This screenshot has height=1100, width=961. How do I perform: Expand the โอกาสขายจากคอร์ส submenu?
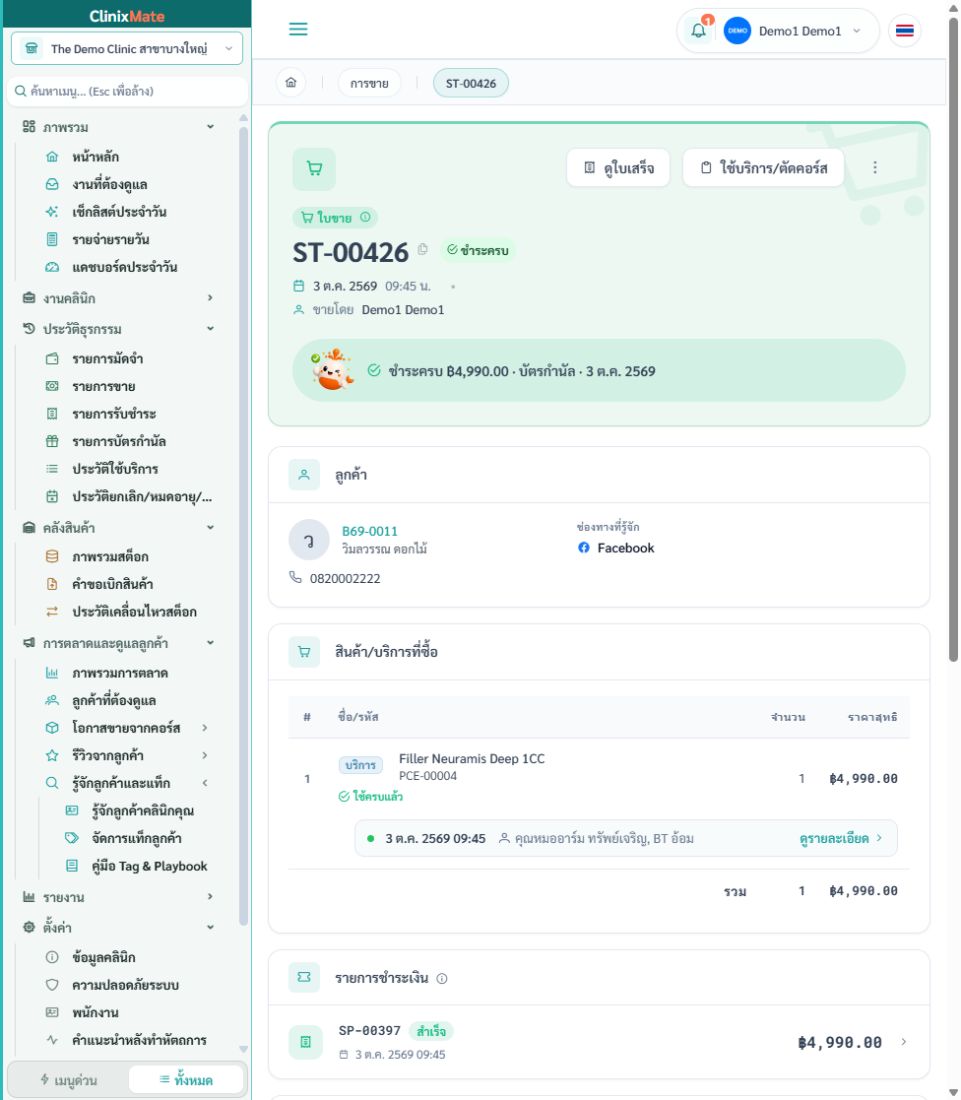(204, 727)
